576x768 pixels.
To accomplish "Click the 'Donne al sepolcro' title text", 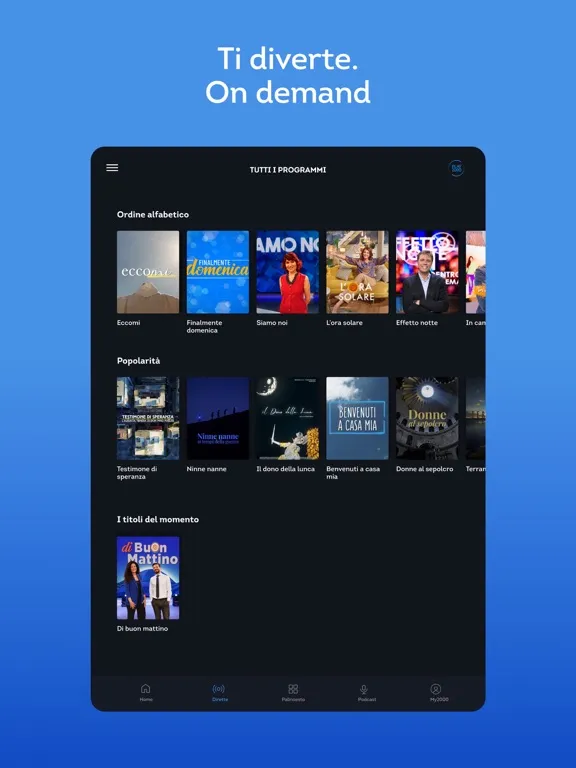I will click(425, 469).
